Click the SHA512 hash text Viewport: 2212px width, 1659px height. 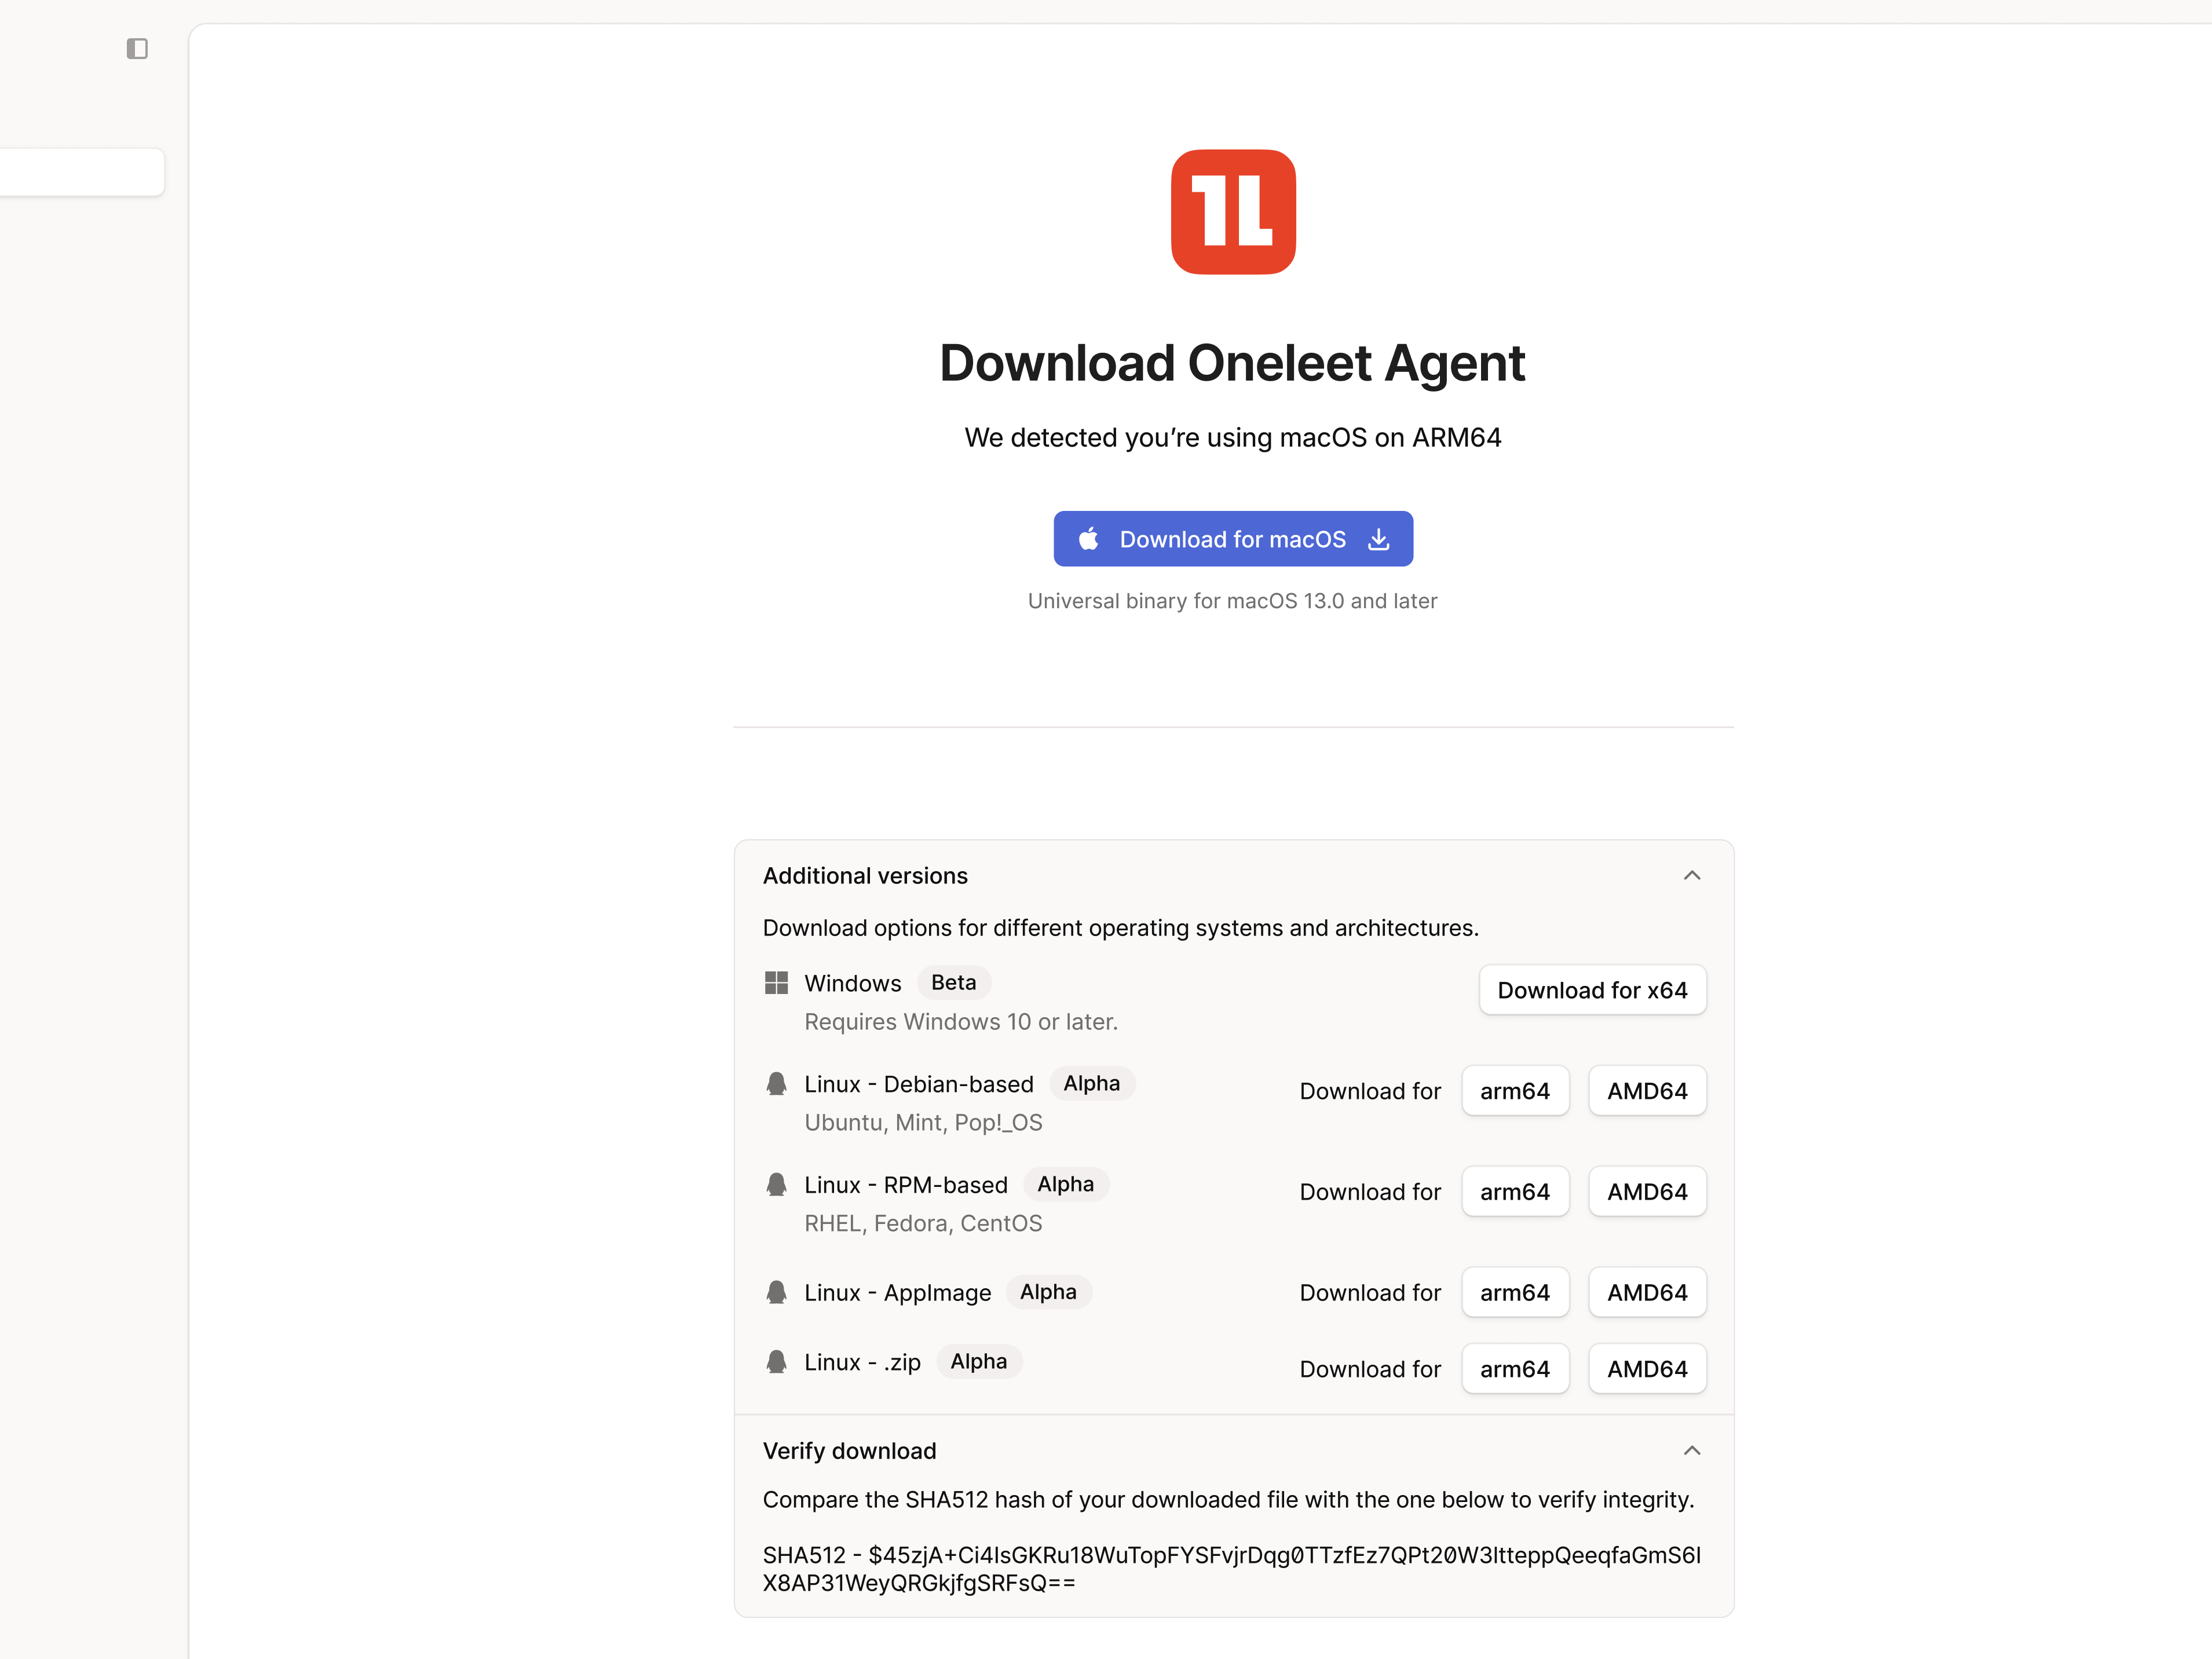(x=1232, y=1569)
